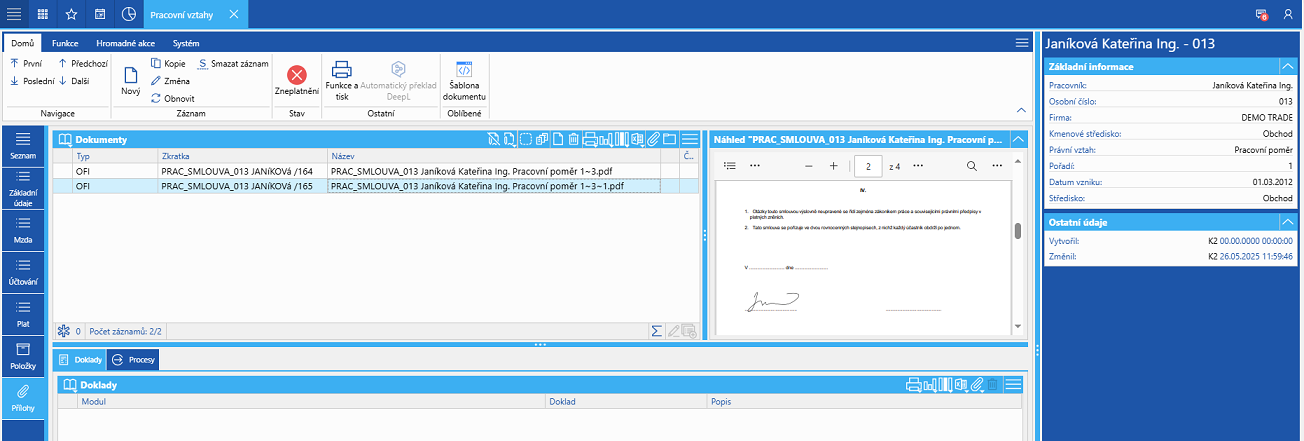The image size is (1304, 441).
Task: Click printer icon in Doklady toolbar
Action: tap(914, 384)
